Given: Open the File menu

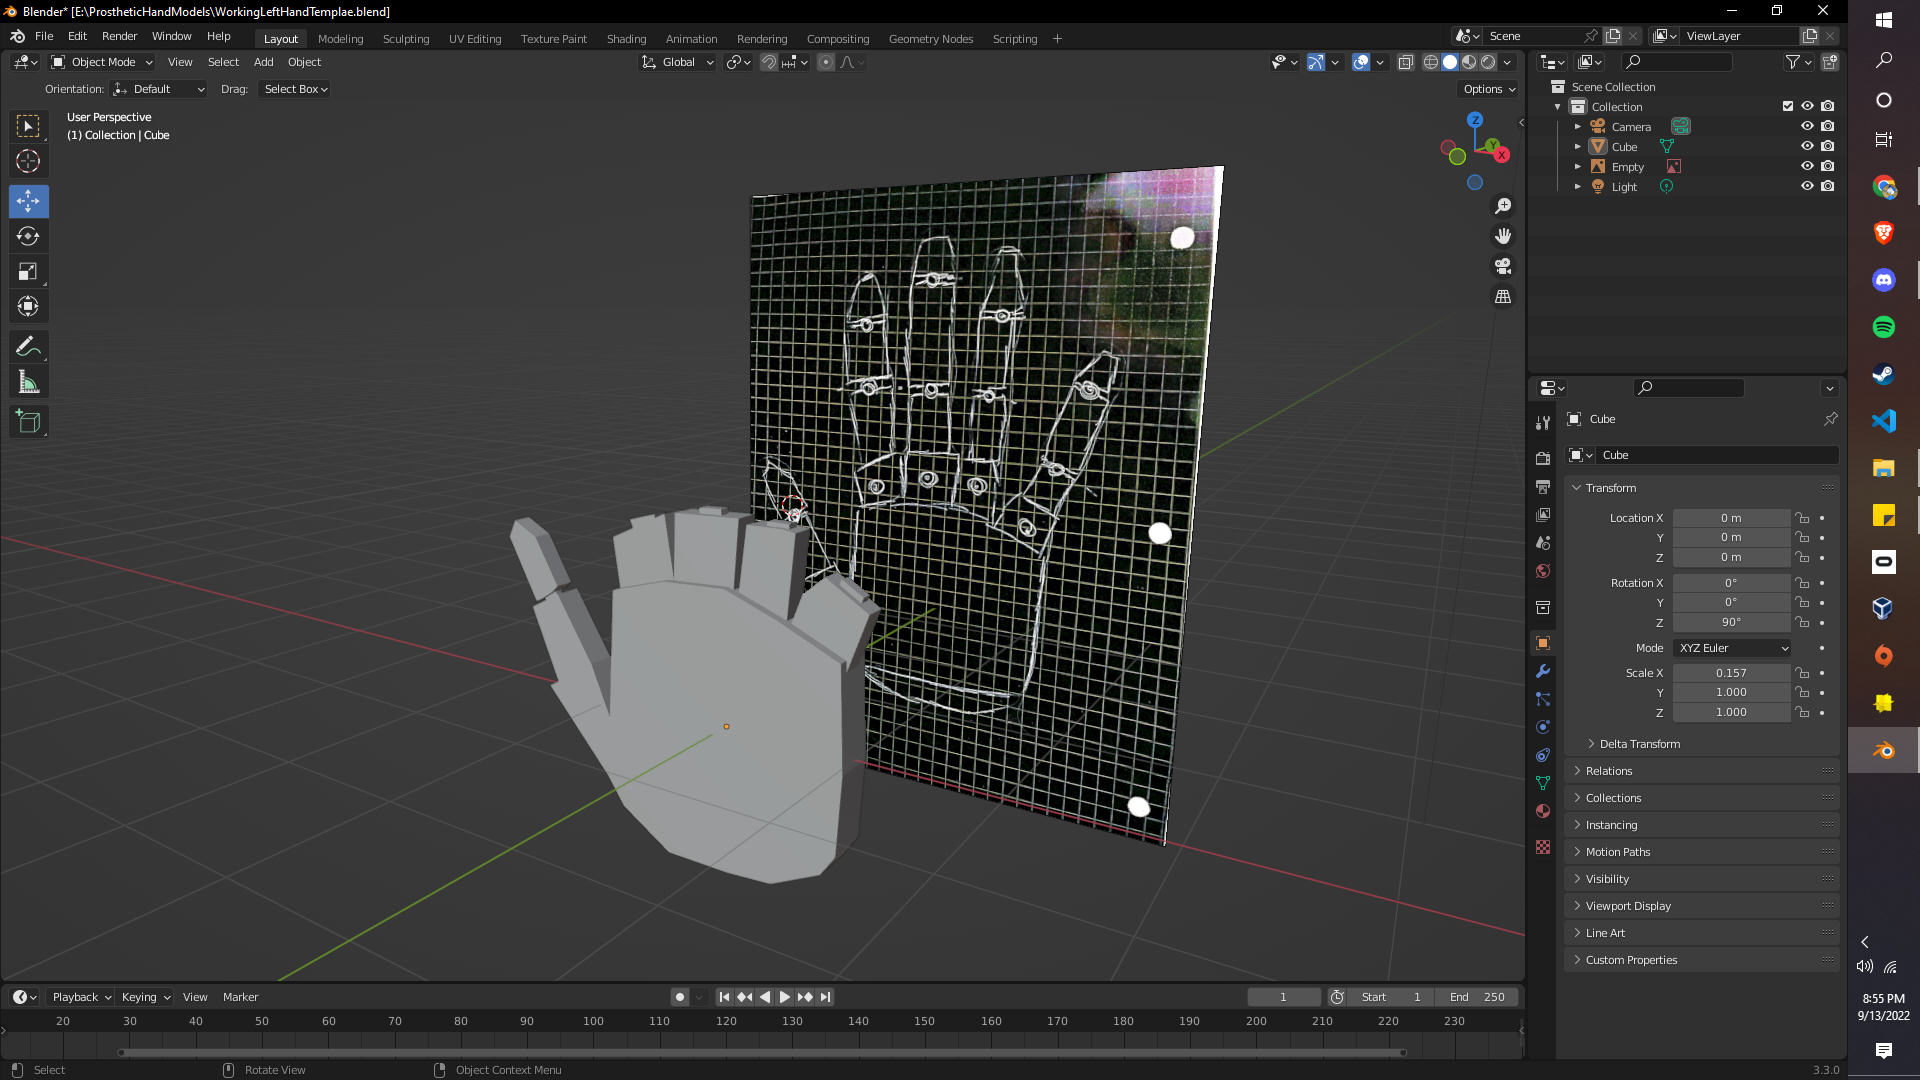Looking at the screenshot, I should [44, 36].
